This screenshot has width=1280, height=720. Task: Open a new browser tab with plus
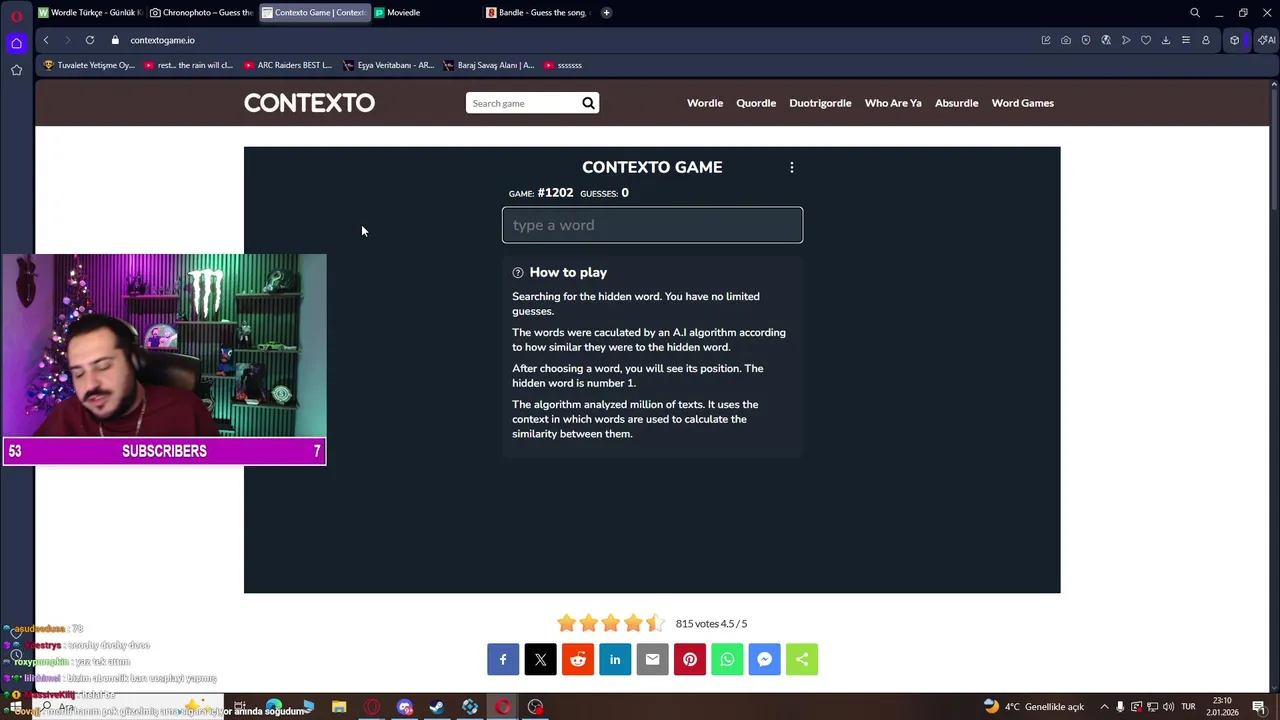pyautogui.click(x=606, y=13)
